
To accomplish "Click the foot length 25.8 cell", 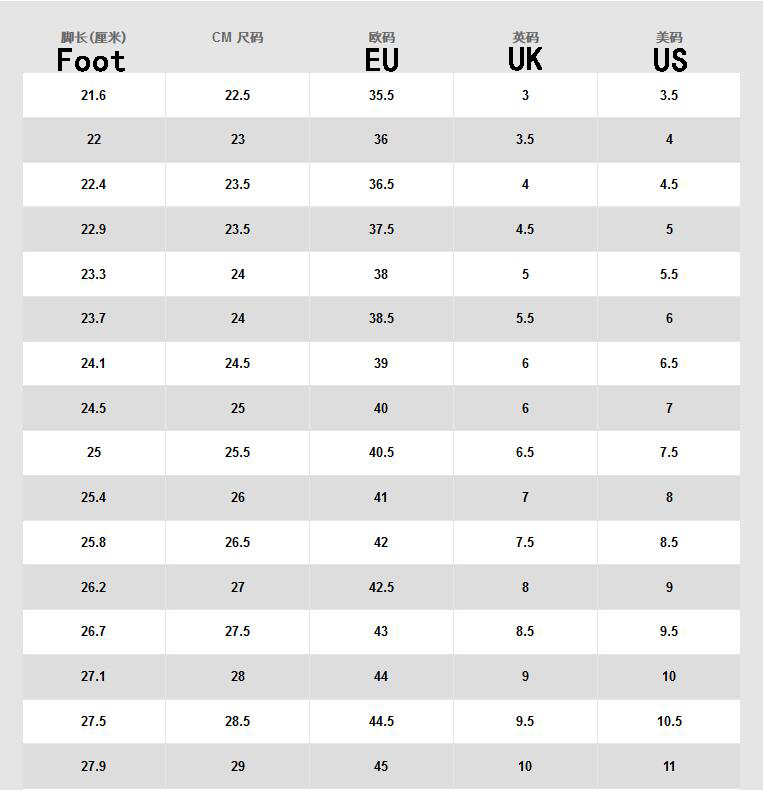I will [93, 542].
